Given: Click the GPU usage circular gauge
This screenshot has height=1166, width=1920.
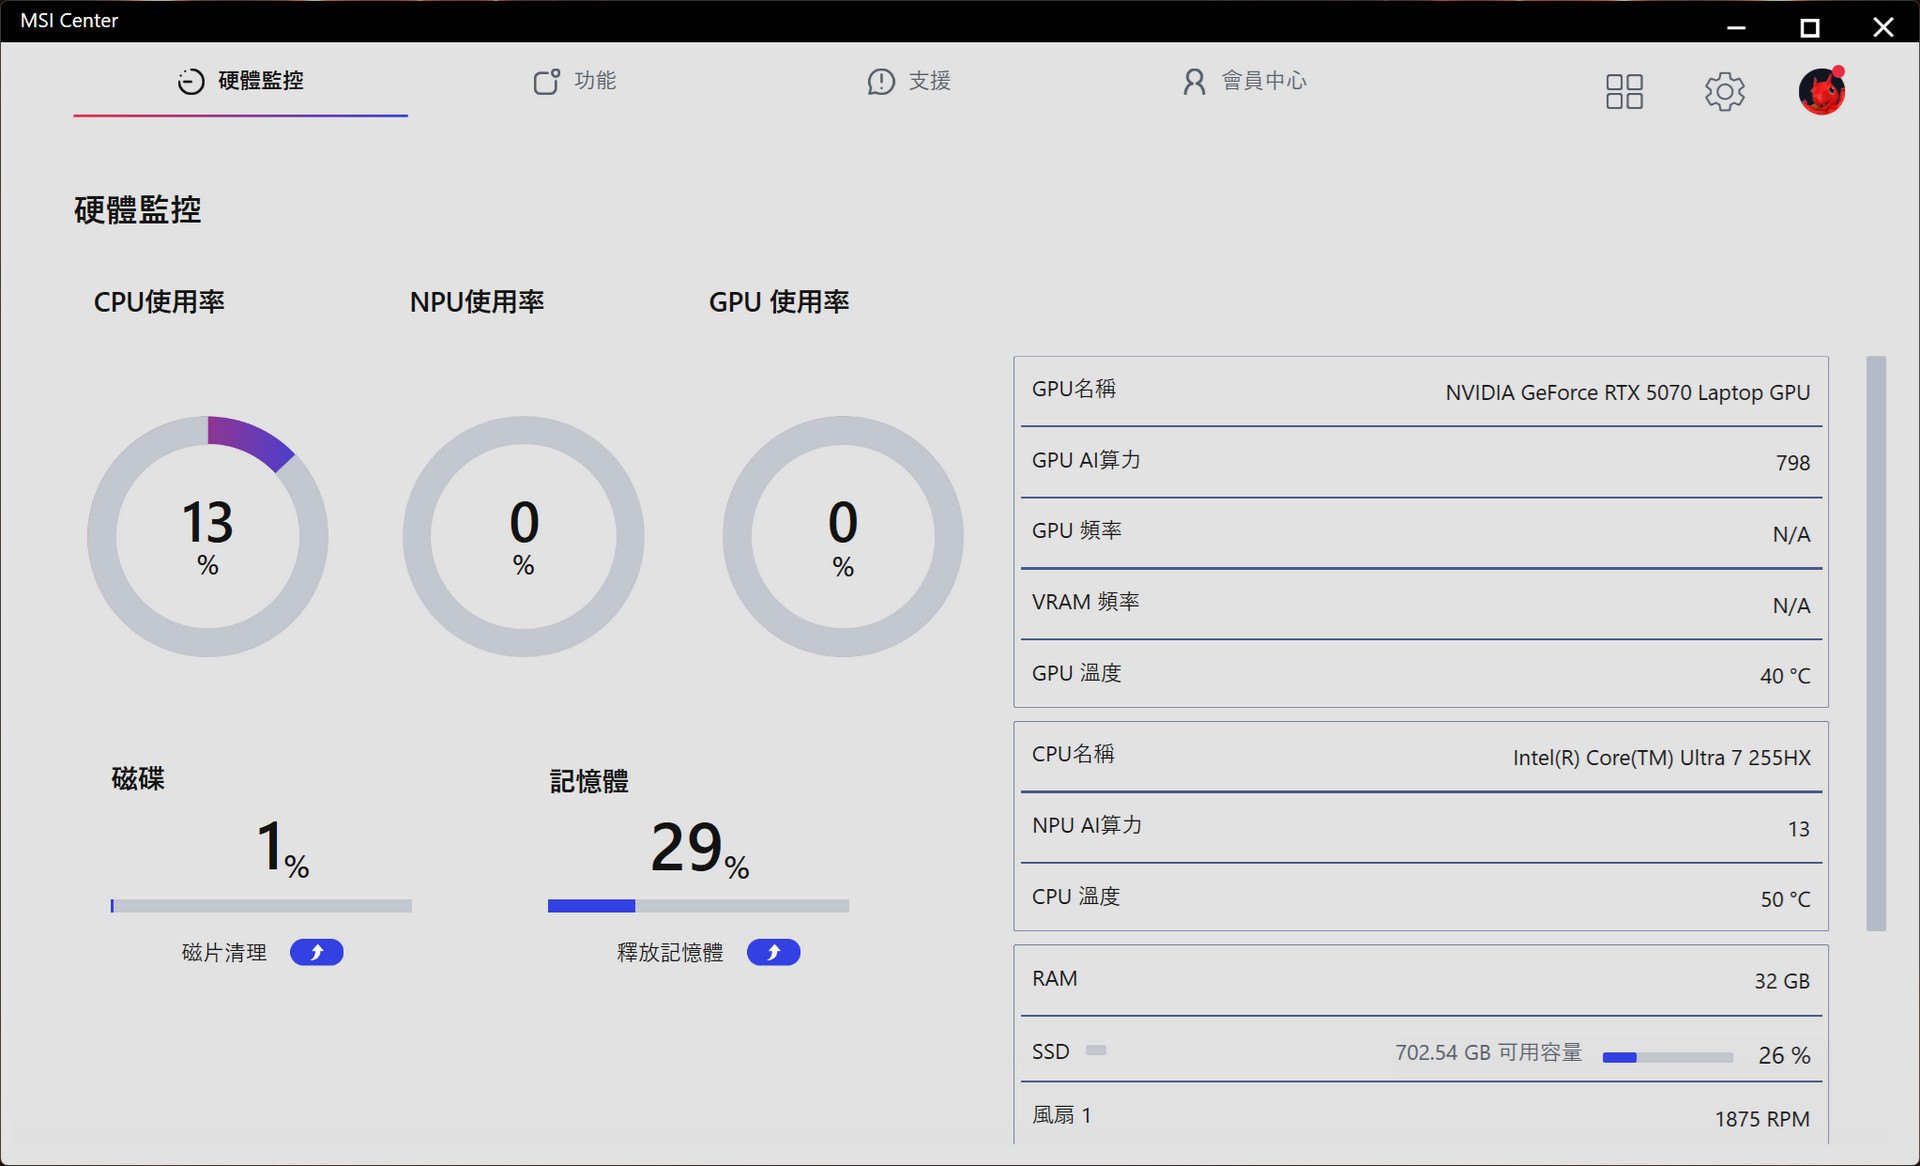Looking at the screenshot, I should (x=843, y=537).
